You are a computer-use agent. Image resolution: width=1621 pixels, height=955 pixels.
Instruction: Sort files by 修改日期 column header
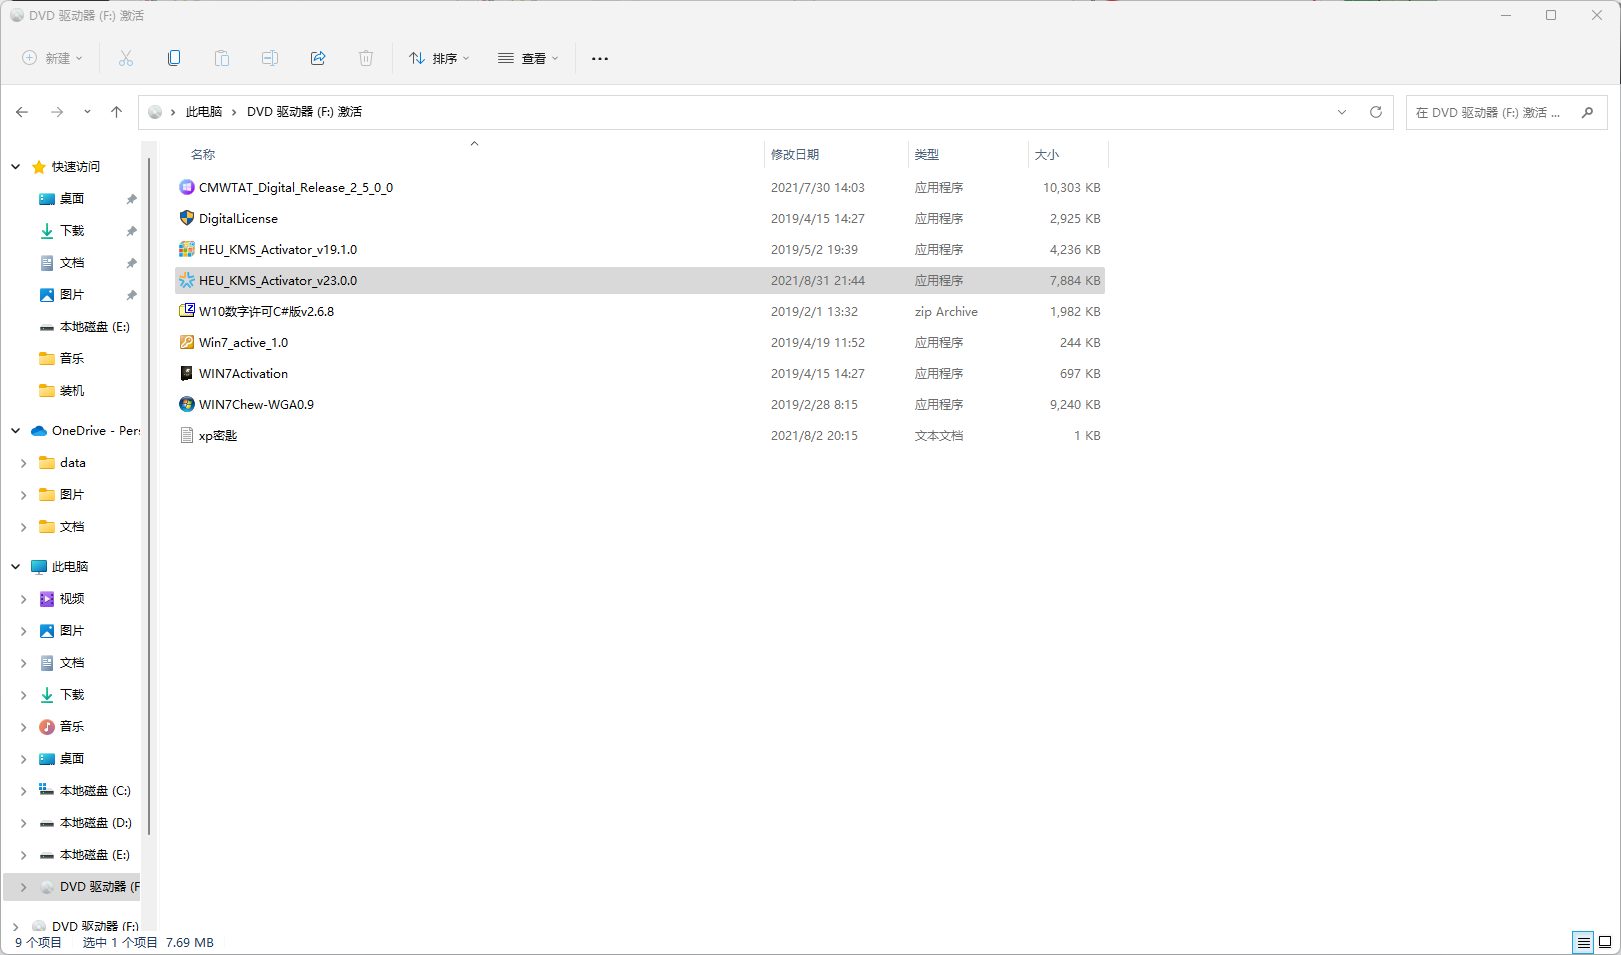coord(795,155)
